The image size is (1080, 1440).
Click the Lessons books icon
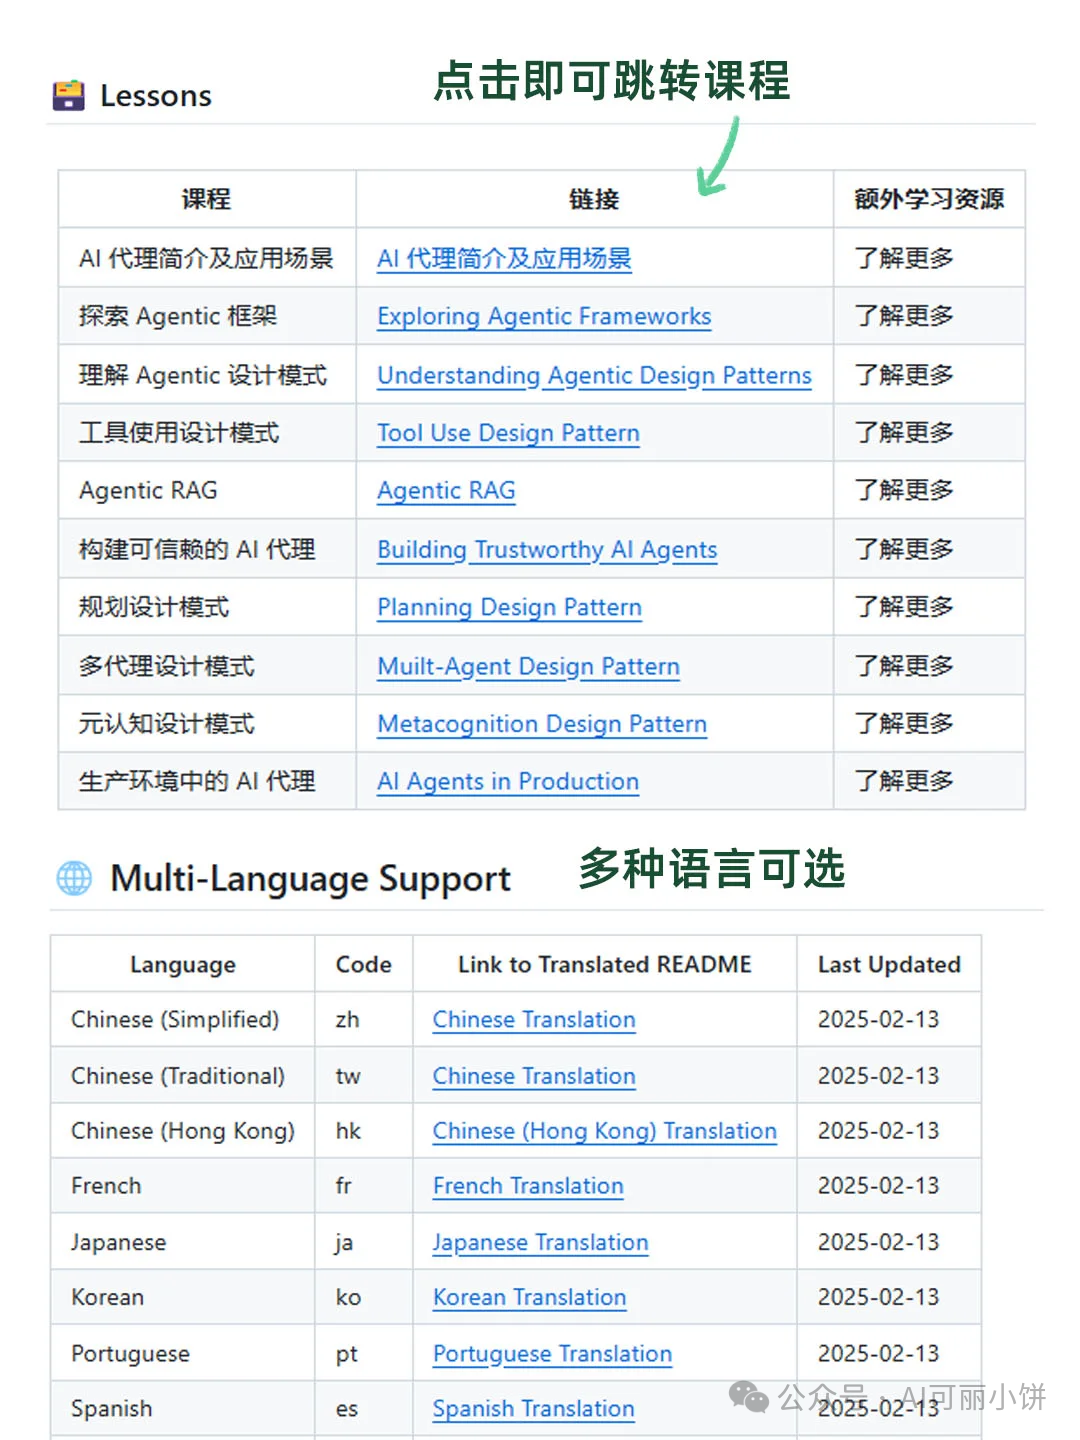tap(68, 95)
